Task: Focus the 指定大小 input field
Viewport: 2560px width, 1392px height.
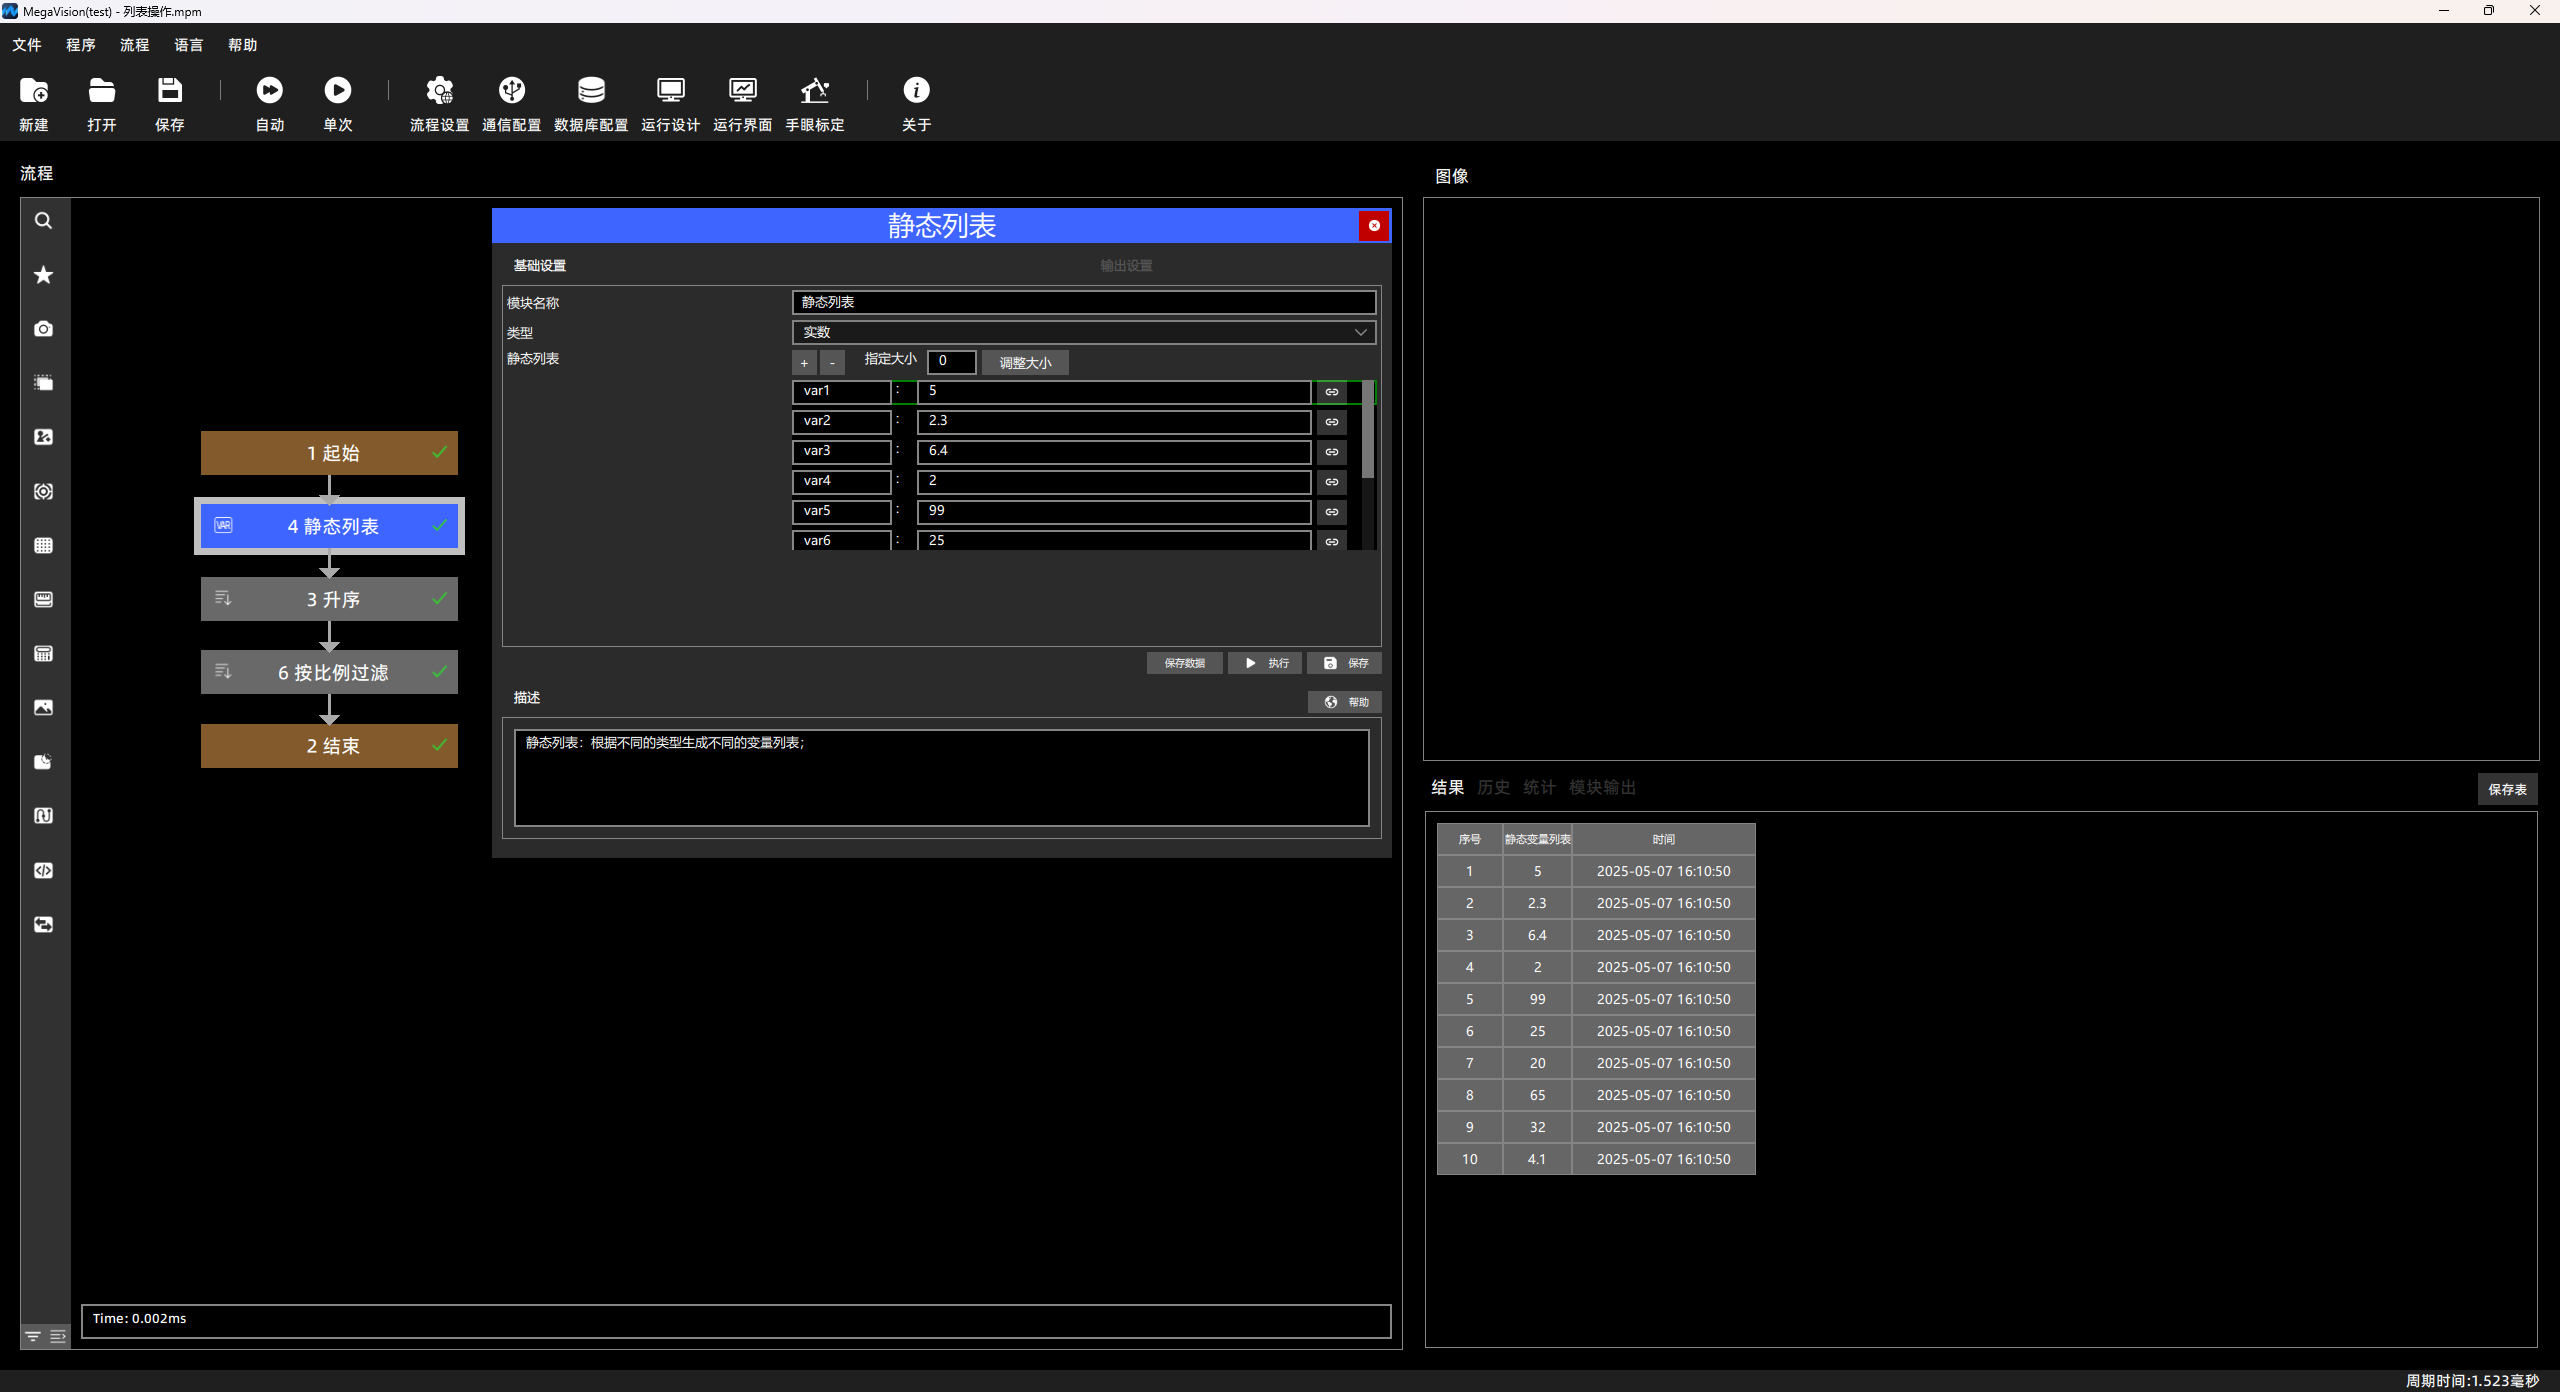Action: click(951, 361)
